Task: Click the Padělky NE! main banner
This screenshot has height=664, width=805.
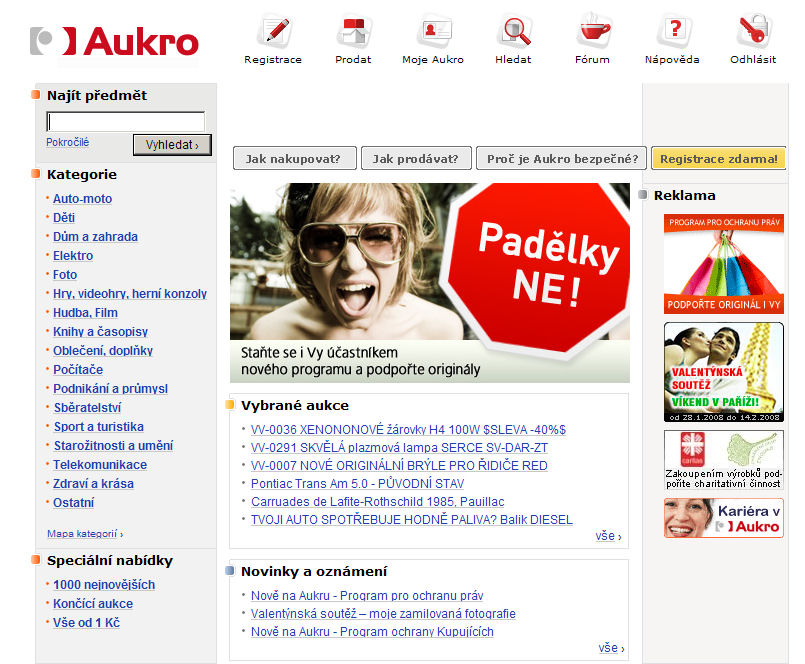Action: click(430, 283)
